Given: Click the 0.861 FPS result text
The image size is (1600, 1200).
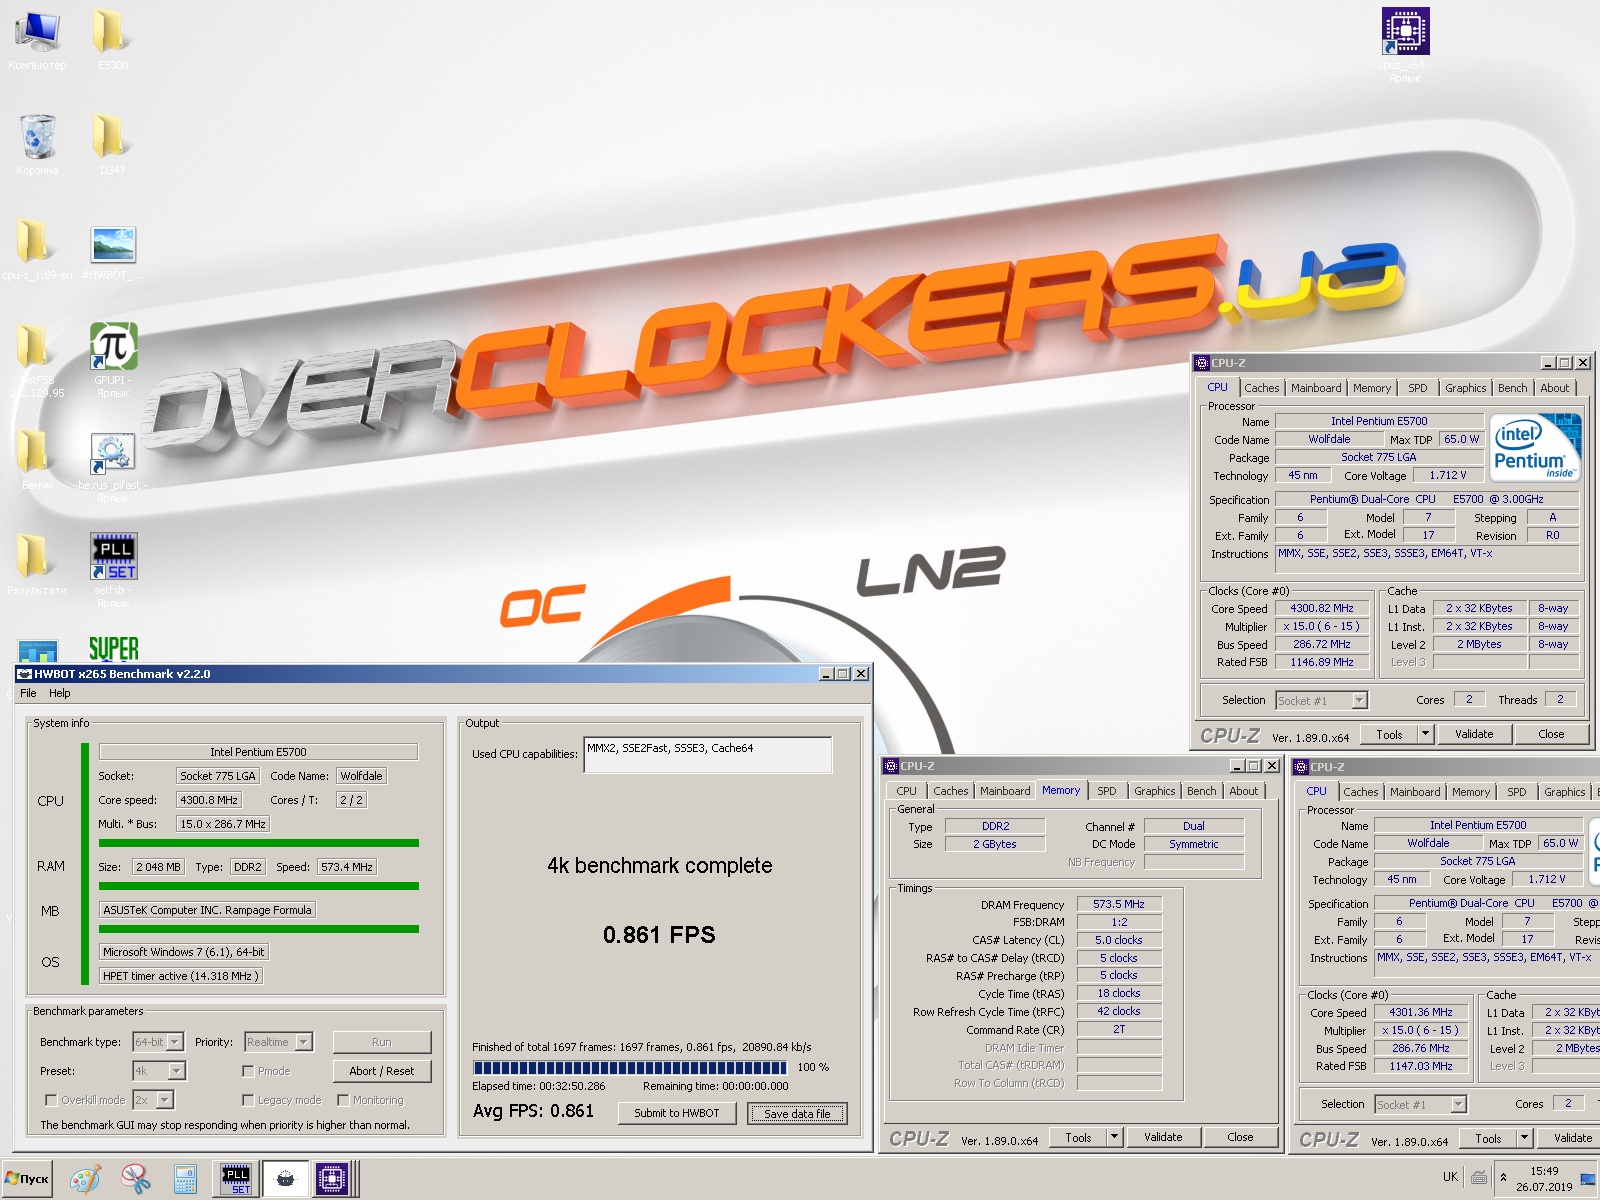Looking at the screenshot, I should pyautogui.click(x=659, y=935).
